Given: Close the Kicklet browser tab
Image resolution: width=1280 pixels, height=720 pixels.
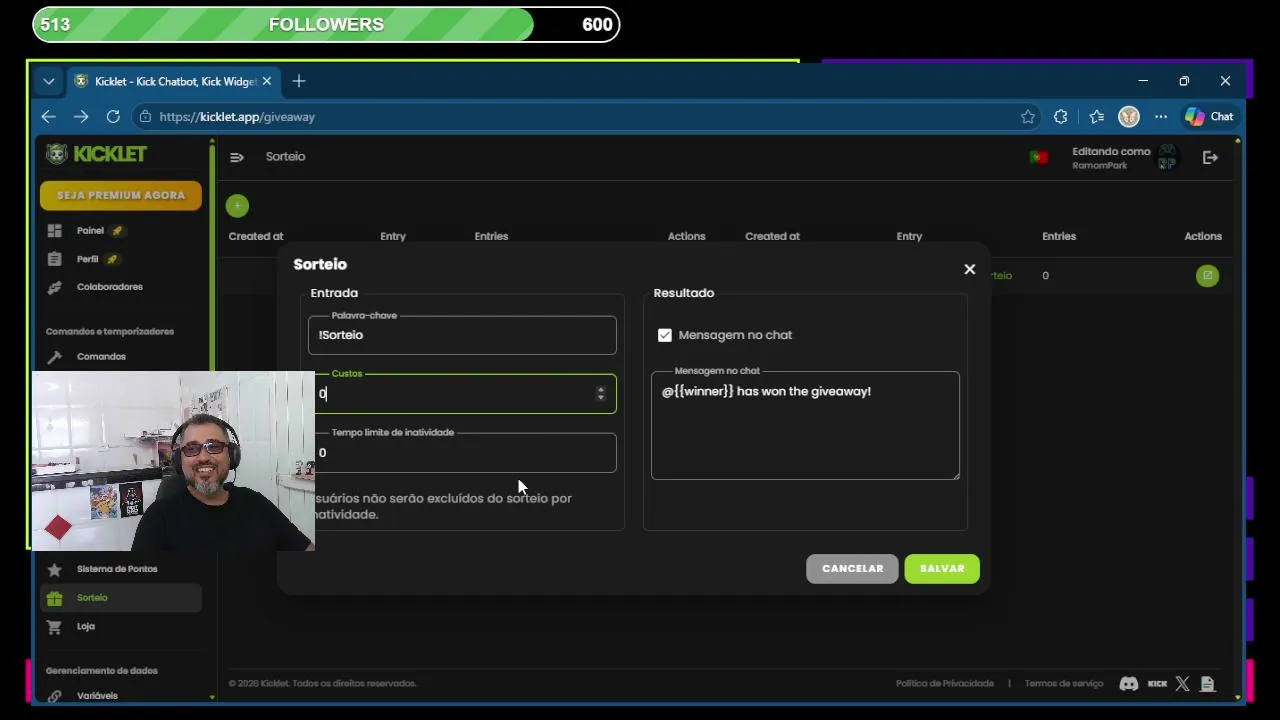Looking at the screenshot, I should [x=266, y=81].
